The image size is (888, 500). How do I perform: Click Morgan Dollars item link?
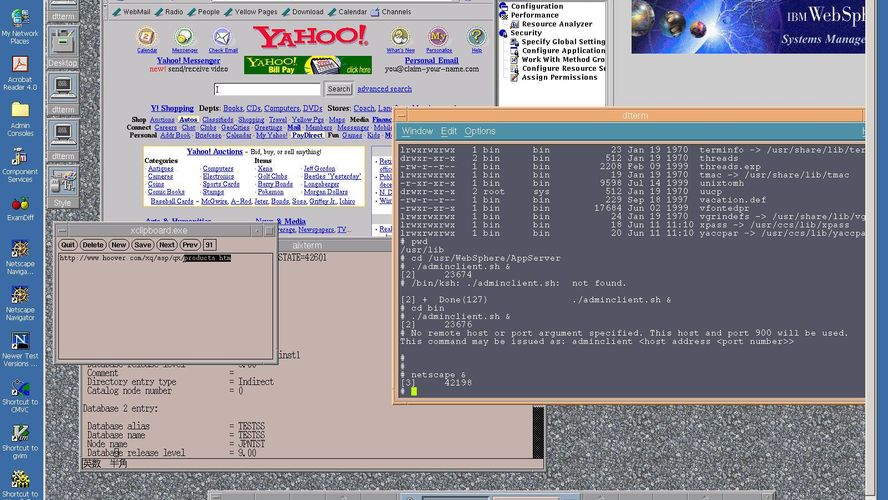[x=326, y=192]
